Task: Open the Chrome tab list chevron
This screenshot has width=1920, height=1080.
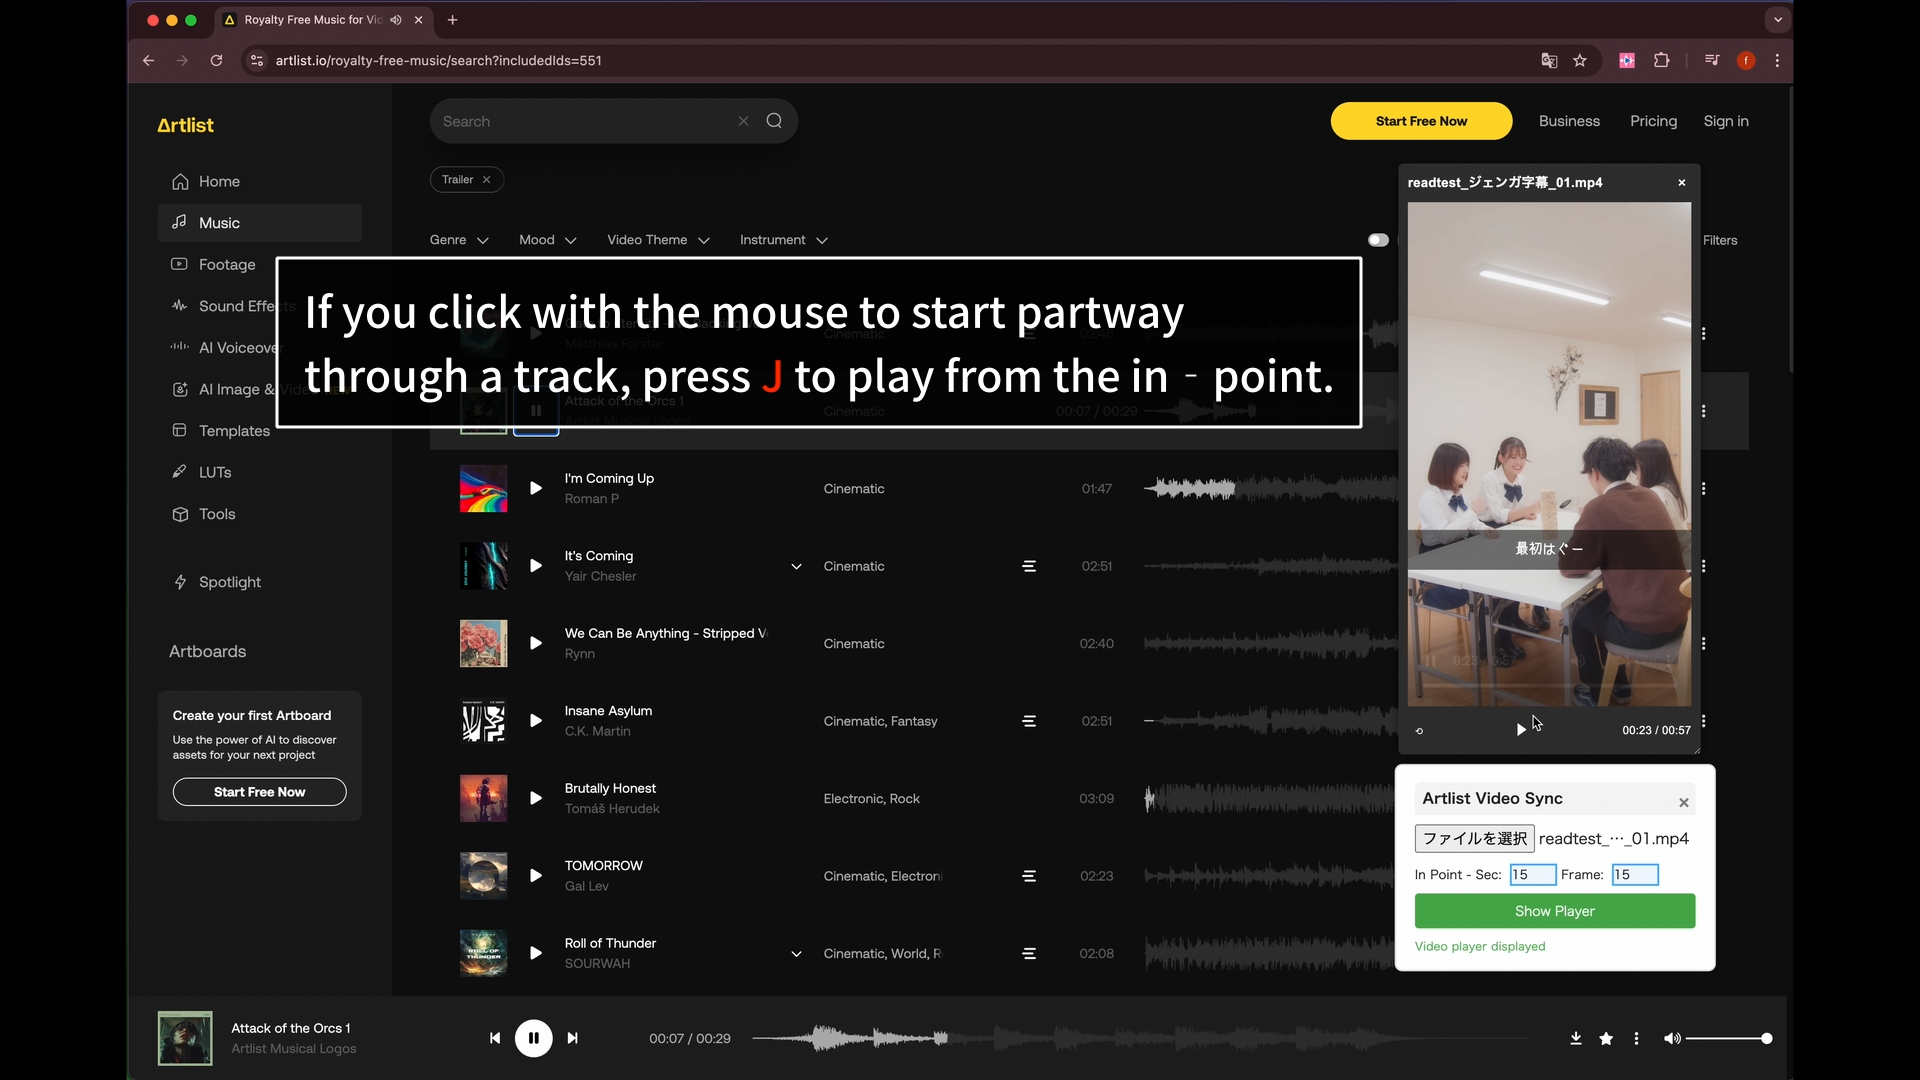Action: [x=1777, y=19]
